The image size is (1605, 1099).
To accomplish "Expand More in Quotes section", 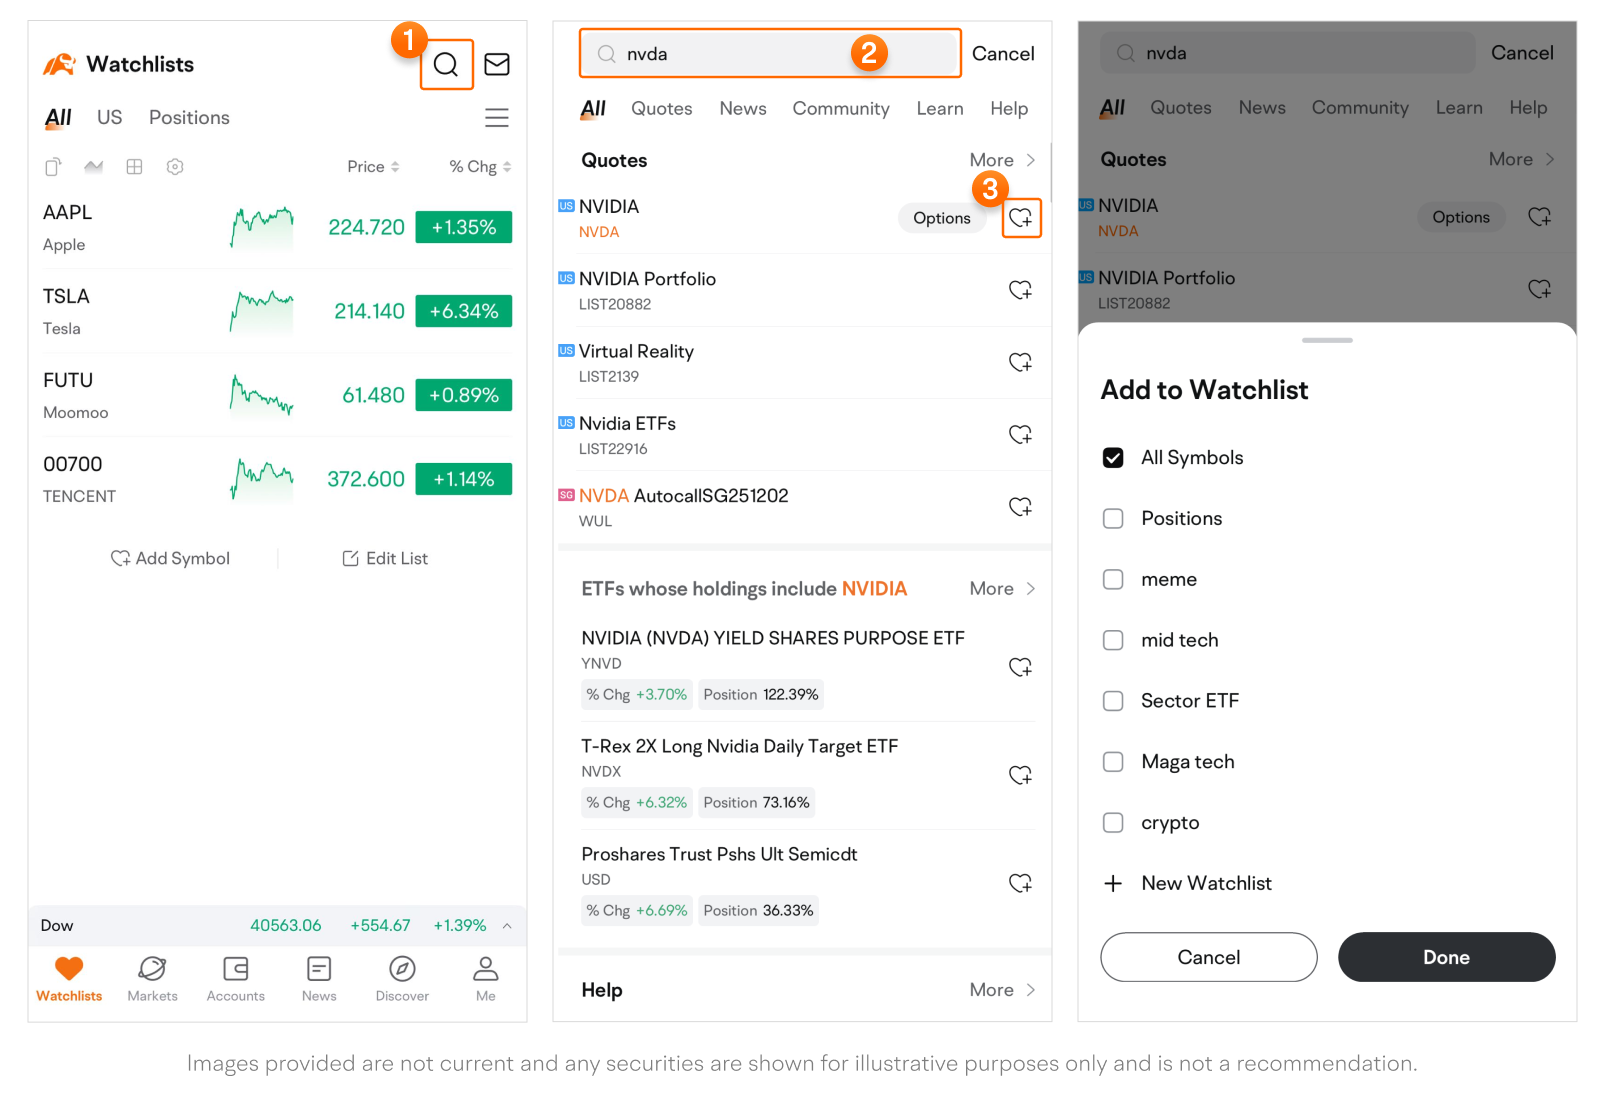I will [1002, 160].
